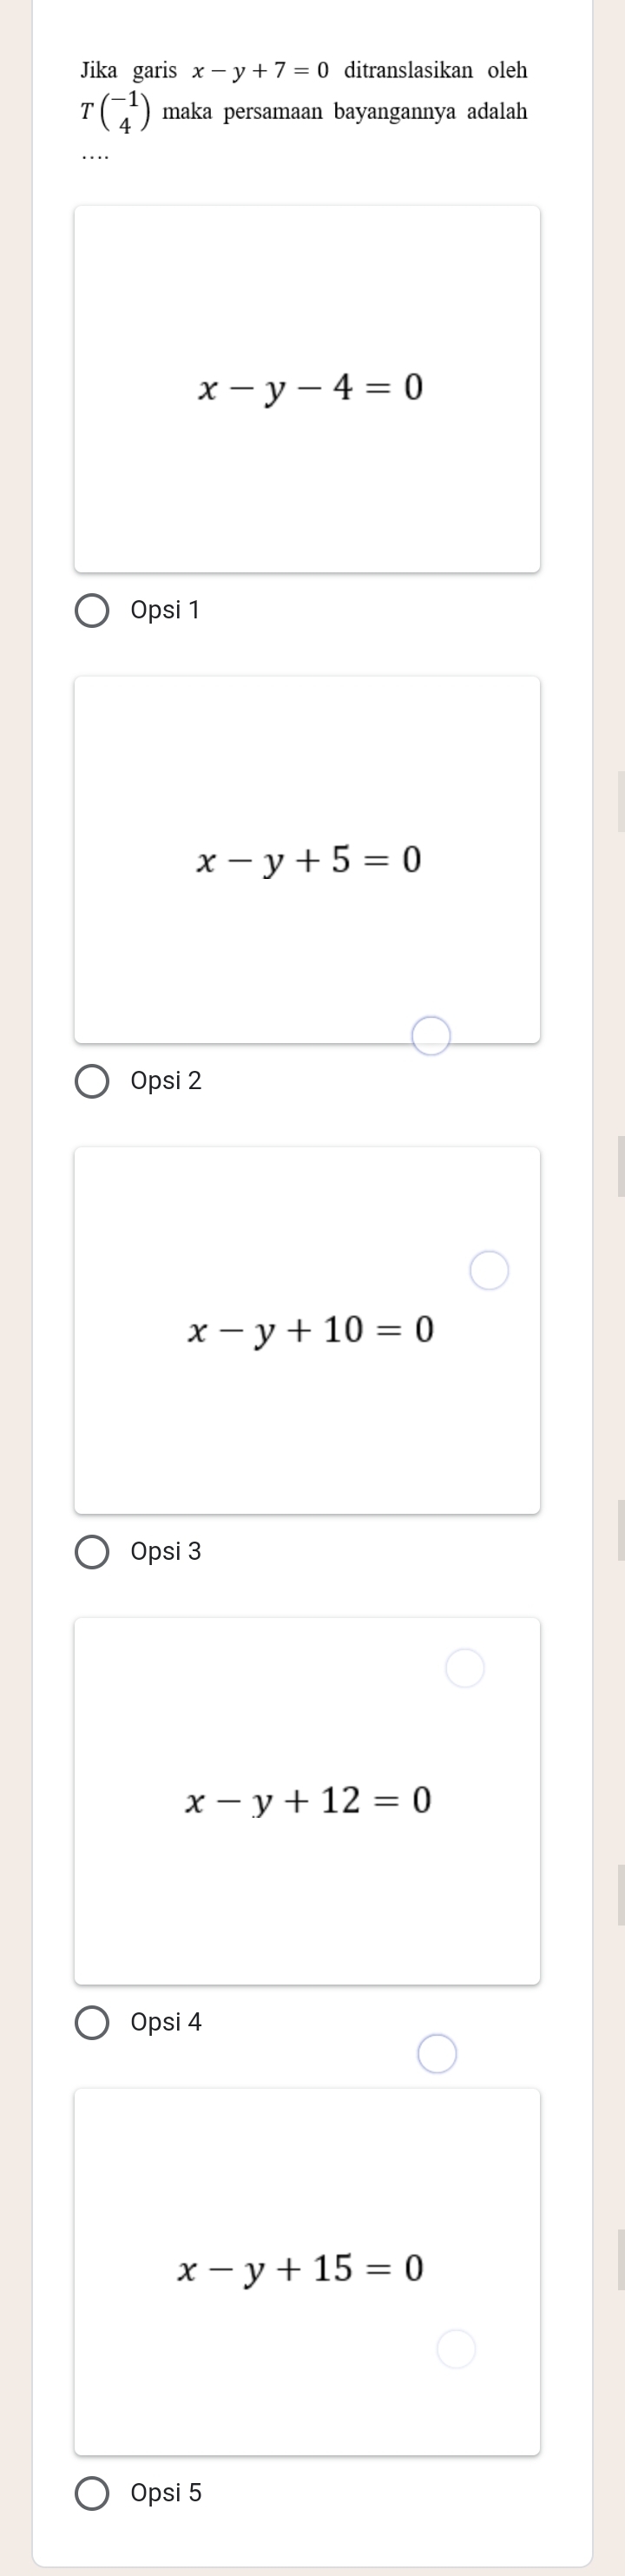This screenshot has width=625, height=2576.
Task: Open the x − y + 10 = 0 answer image
Action: [x=307, y=1330]
